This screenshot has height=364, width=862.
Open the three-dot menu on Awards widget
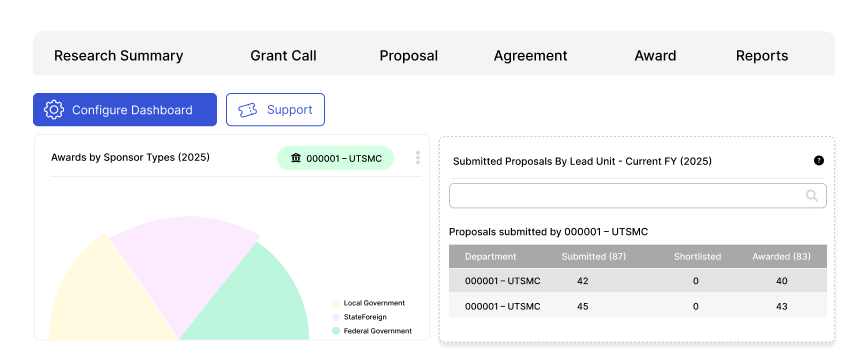(x=418, y=157)
